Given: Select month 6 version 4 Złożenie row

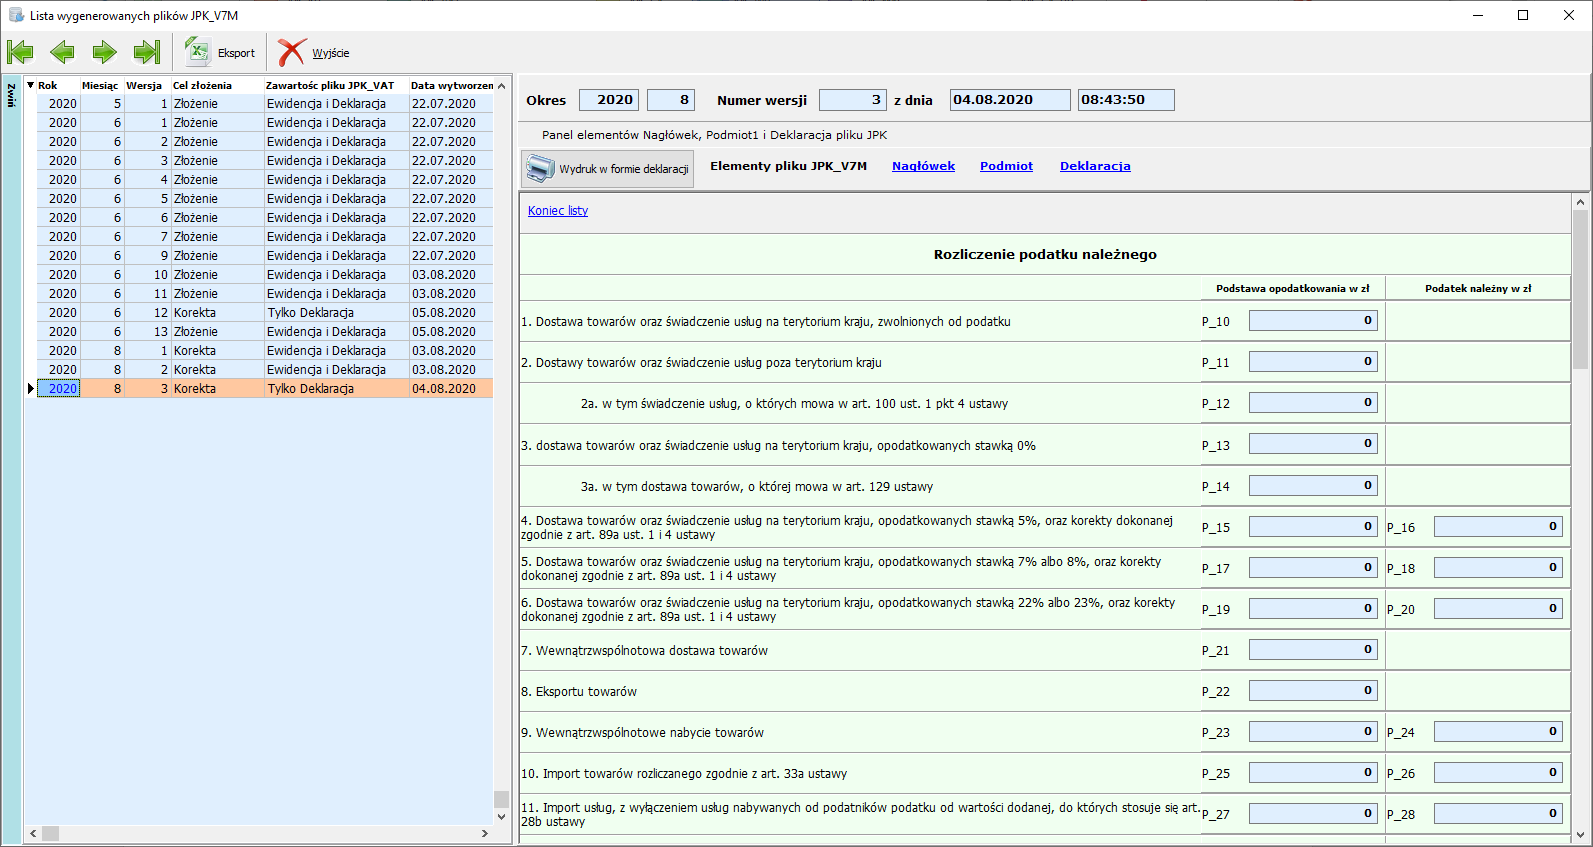Looking at the screenshot, I should [x=265, y=180].
